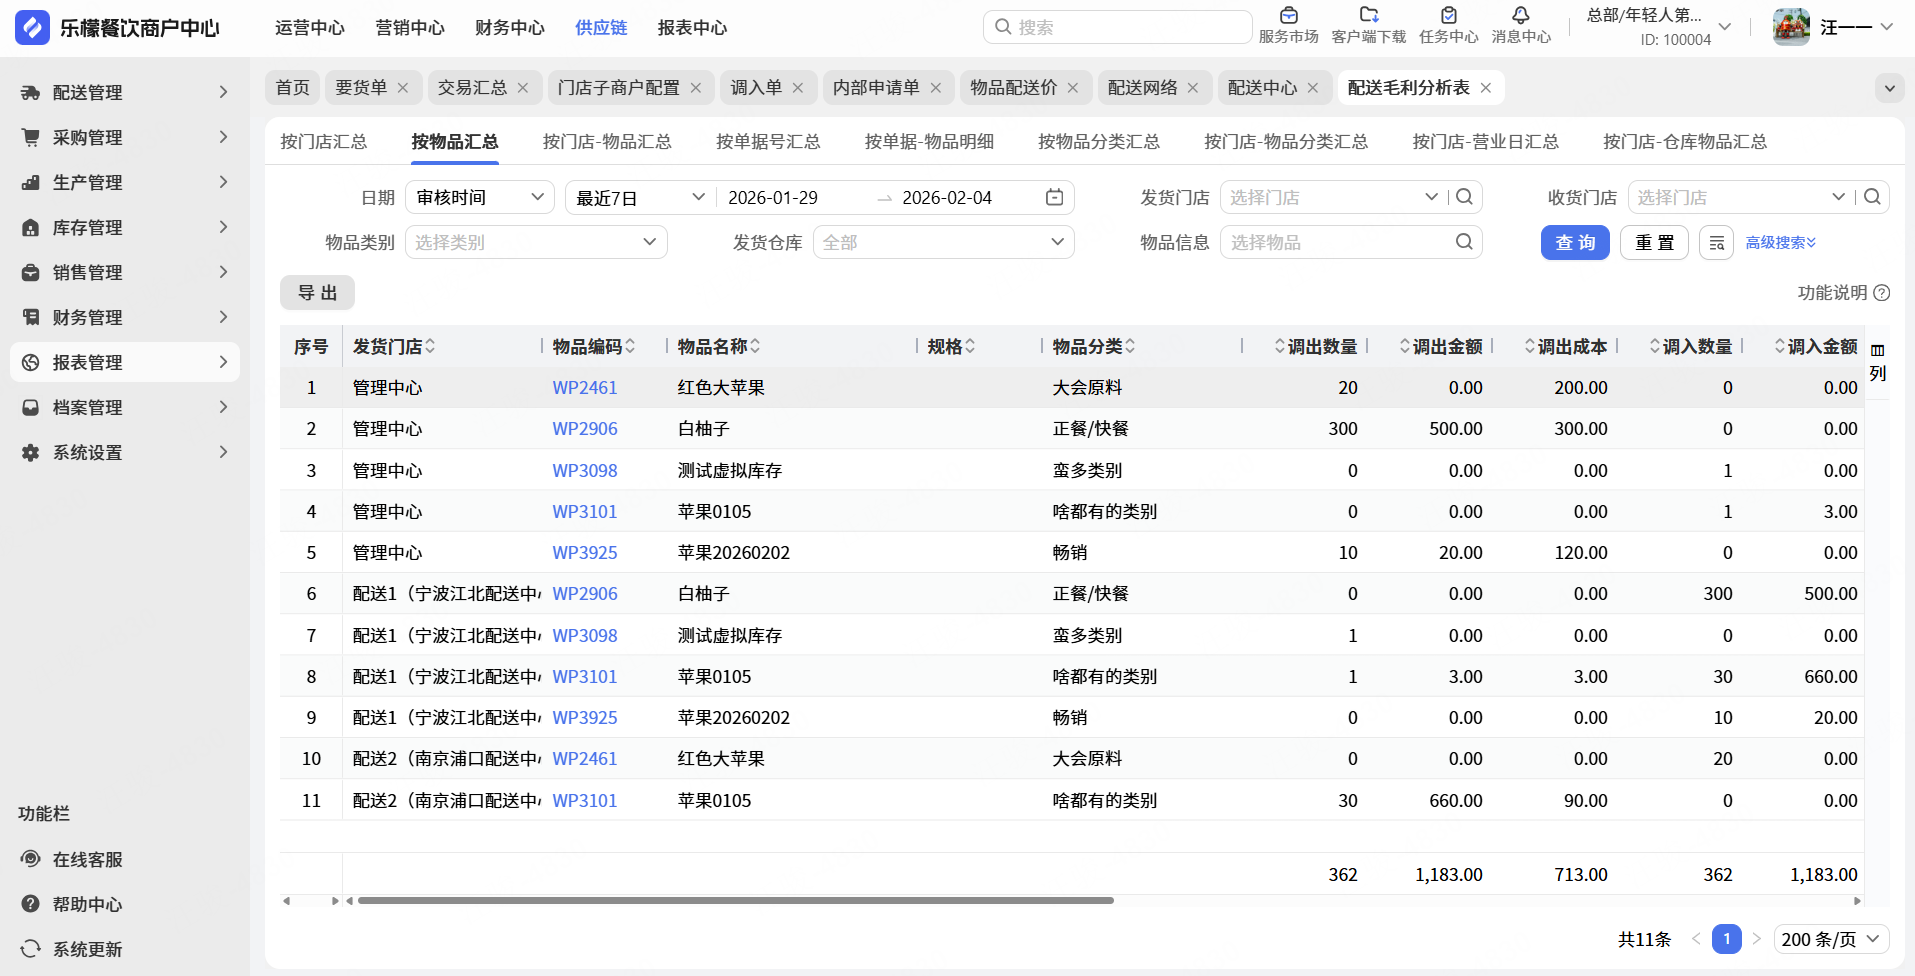This screenshot has width=1915, height=976.
Task: Open the 审核时间 date type dropdown
Action: click(x=479, y=198)
